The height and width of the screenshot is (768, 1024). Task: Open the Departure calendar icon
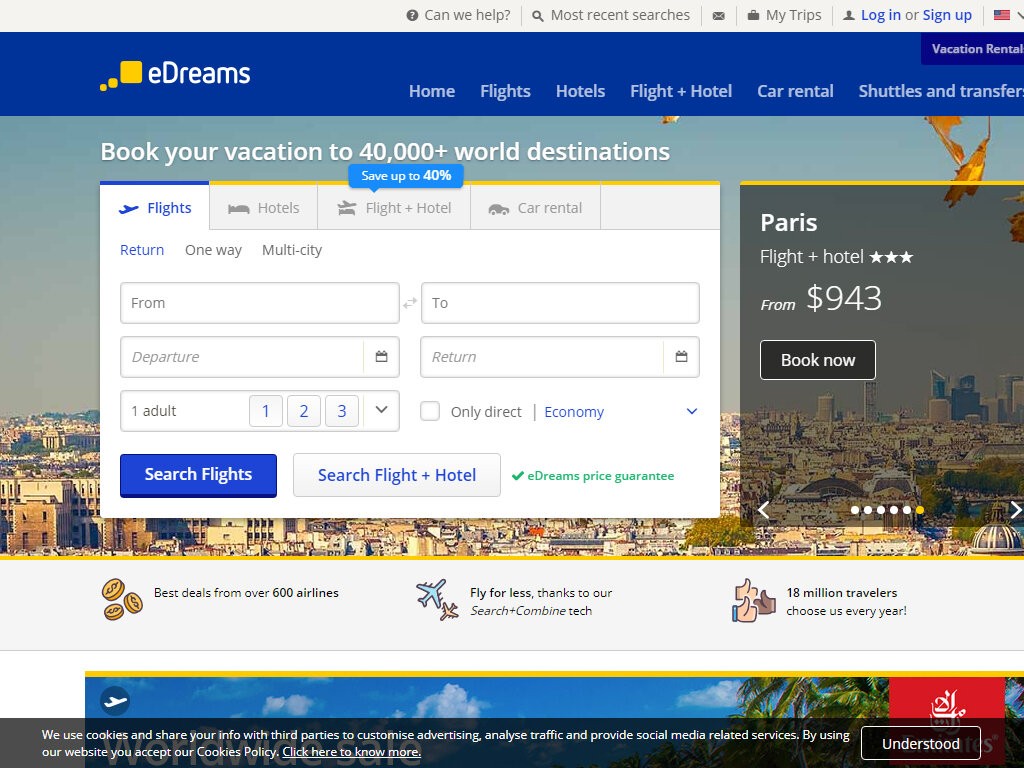pos(381,357)
